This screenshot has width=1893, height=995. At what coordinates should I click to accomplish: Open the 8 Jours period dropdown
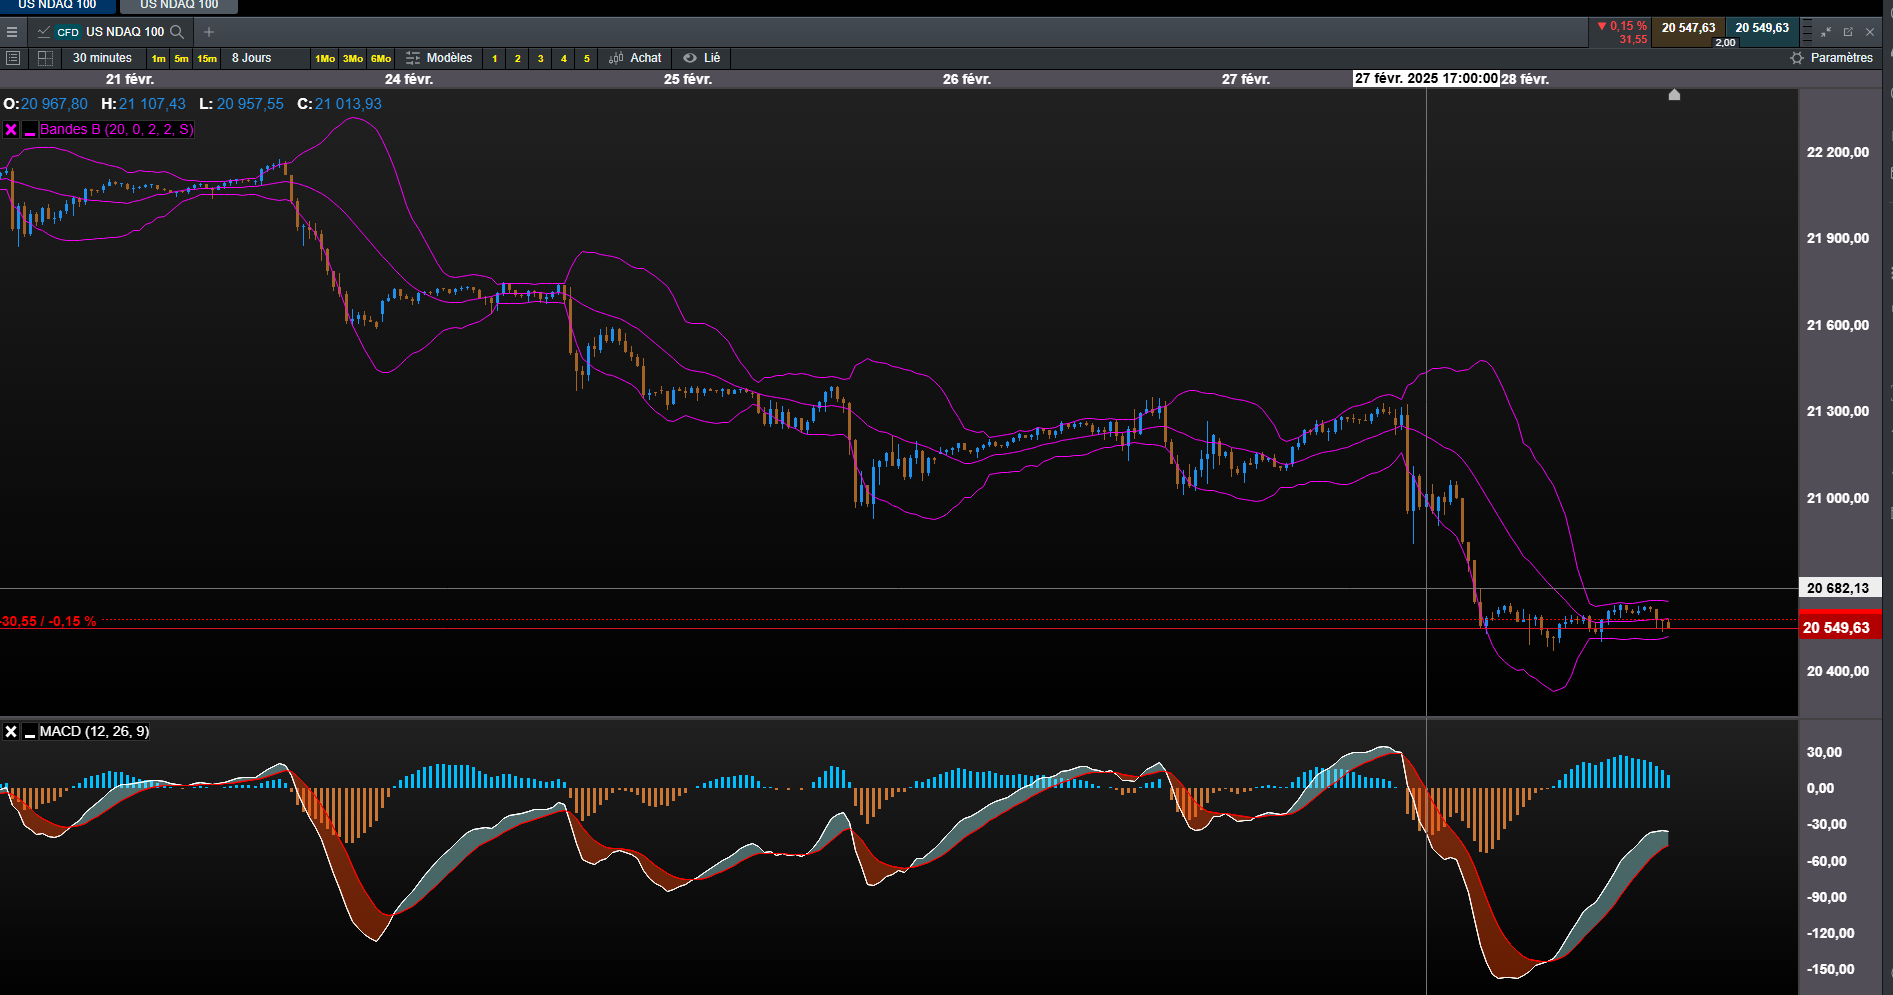pyautogui.click(x=252, y=58)
